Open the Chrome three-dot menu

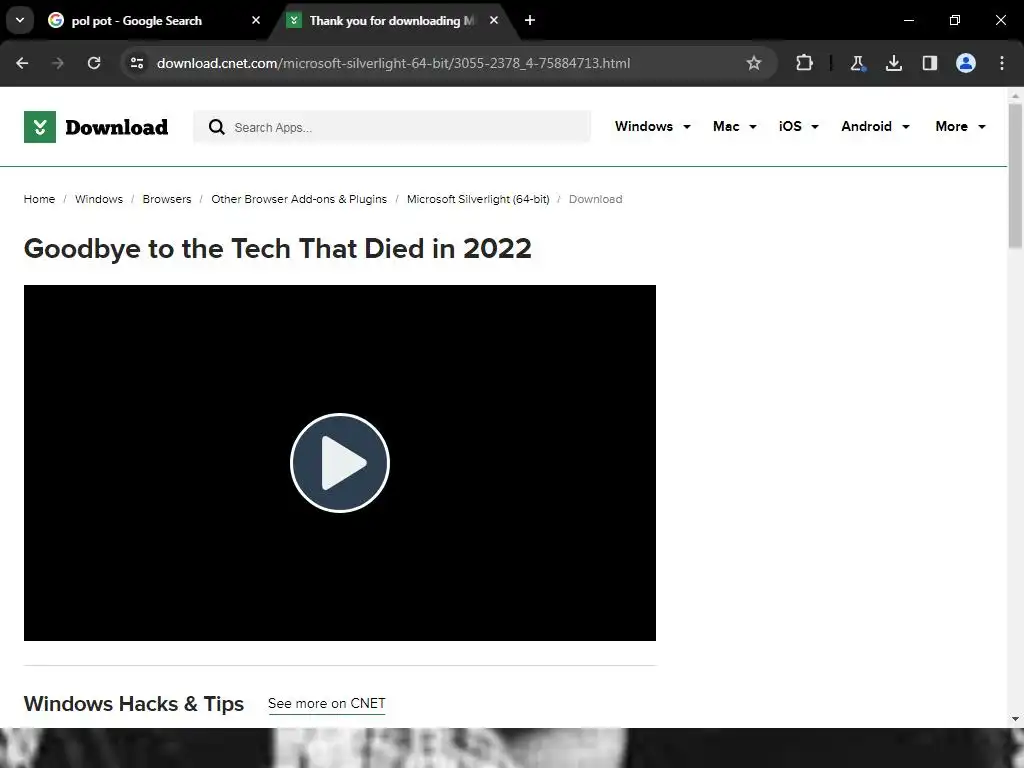coord(1002,63)
